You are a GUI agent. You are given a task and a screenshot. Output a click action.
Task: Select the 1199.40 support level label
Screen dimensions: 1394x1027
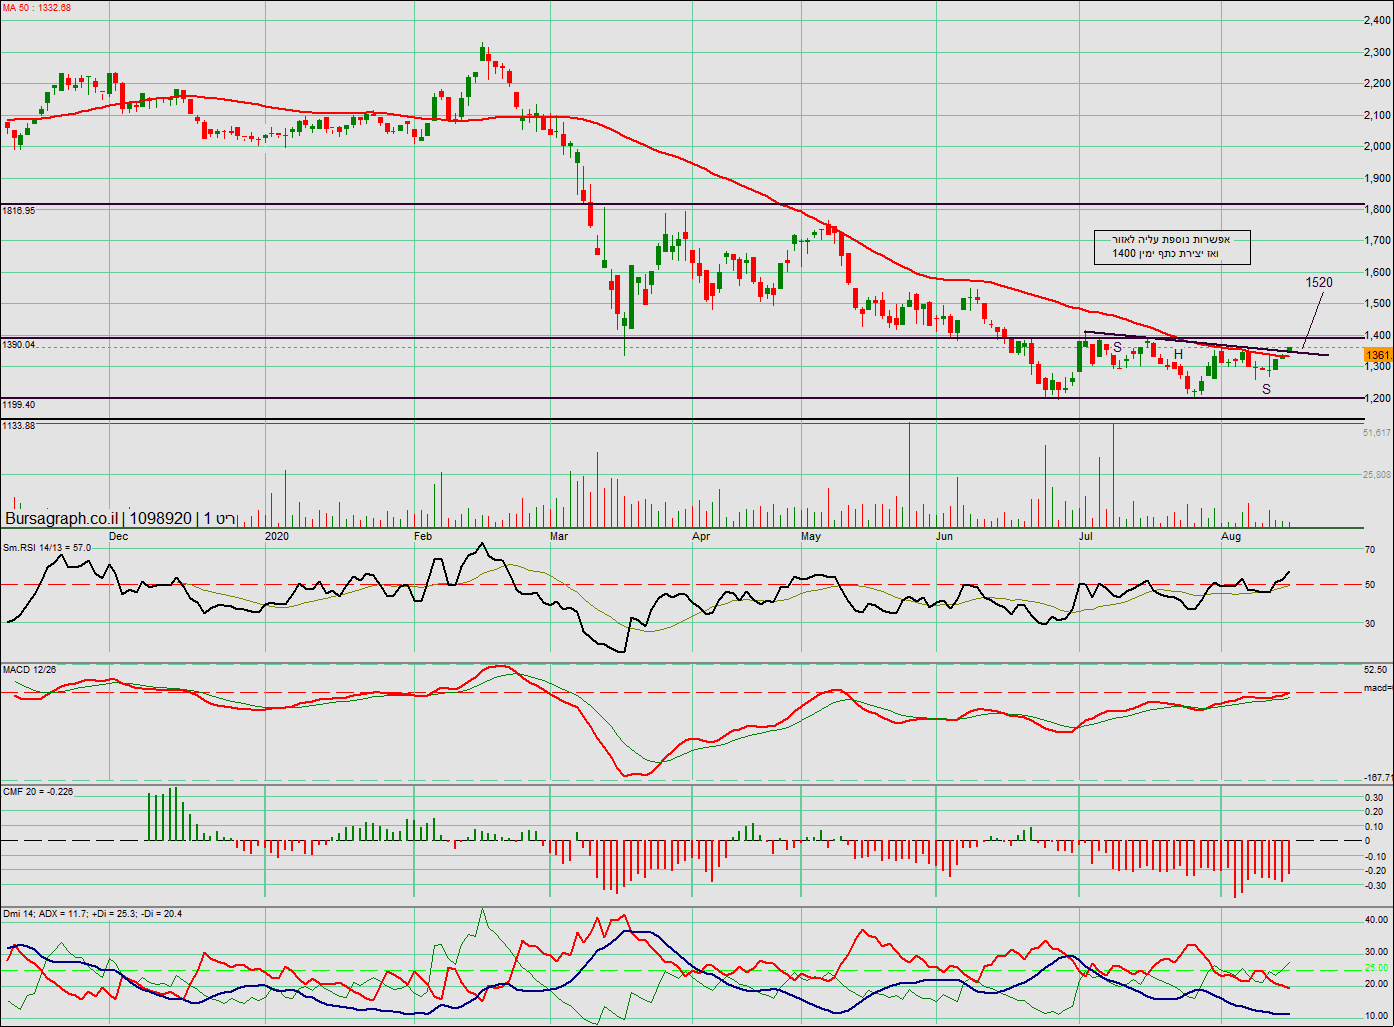tap(19, 405)
